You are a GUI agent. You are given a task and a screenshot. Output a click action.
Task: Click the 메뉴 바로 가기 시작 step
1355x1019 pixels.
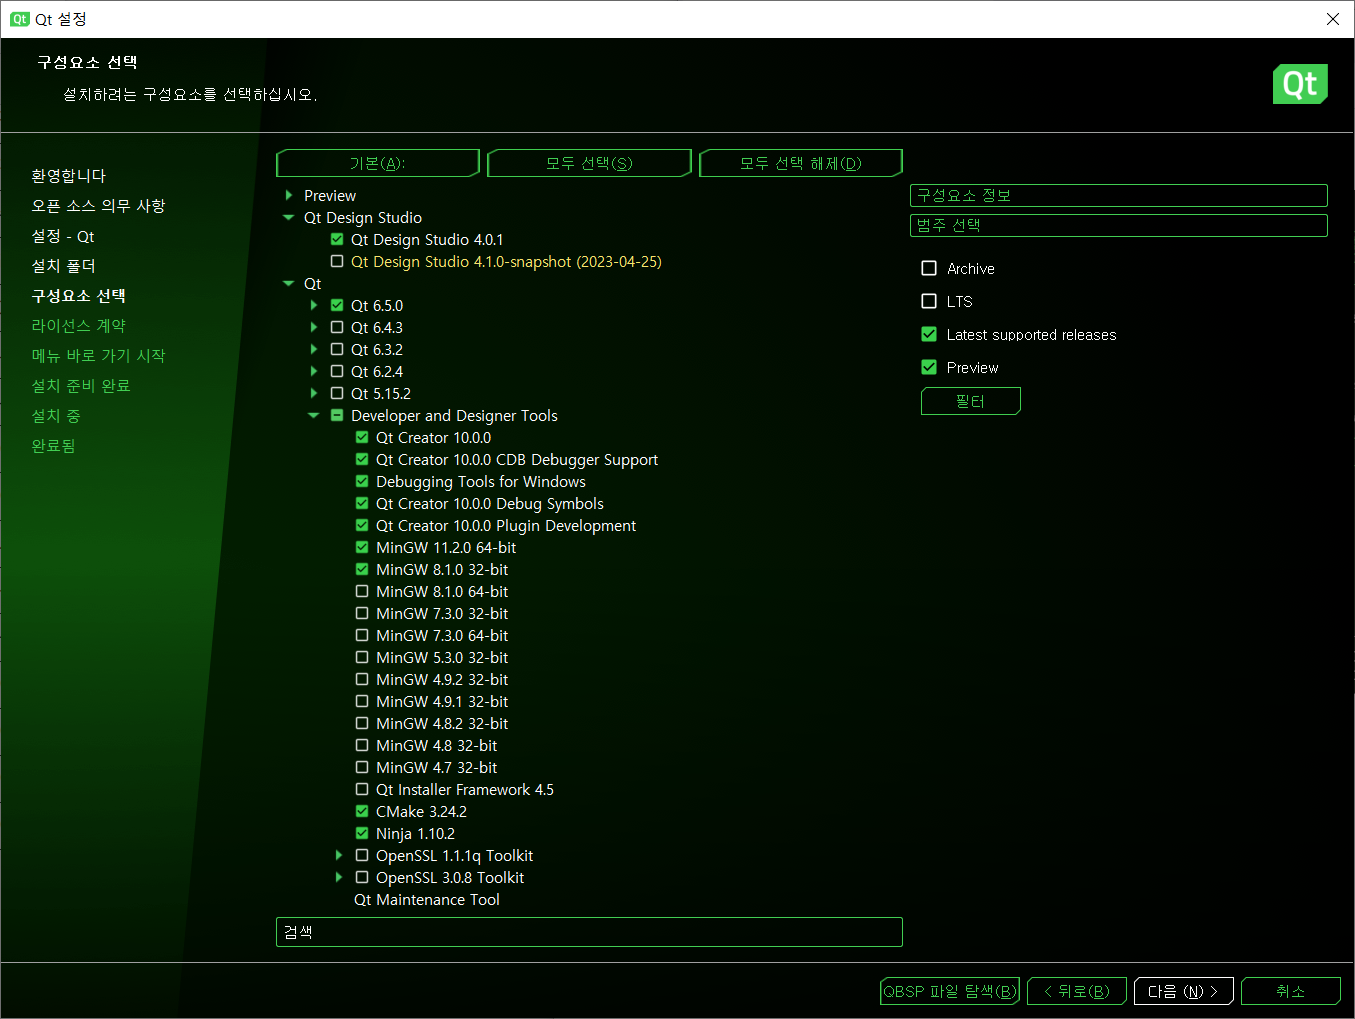click(98, 356)
